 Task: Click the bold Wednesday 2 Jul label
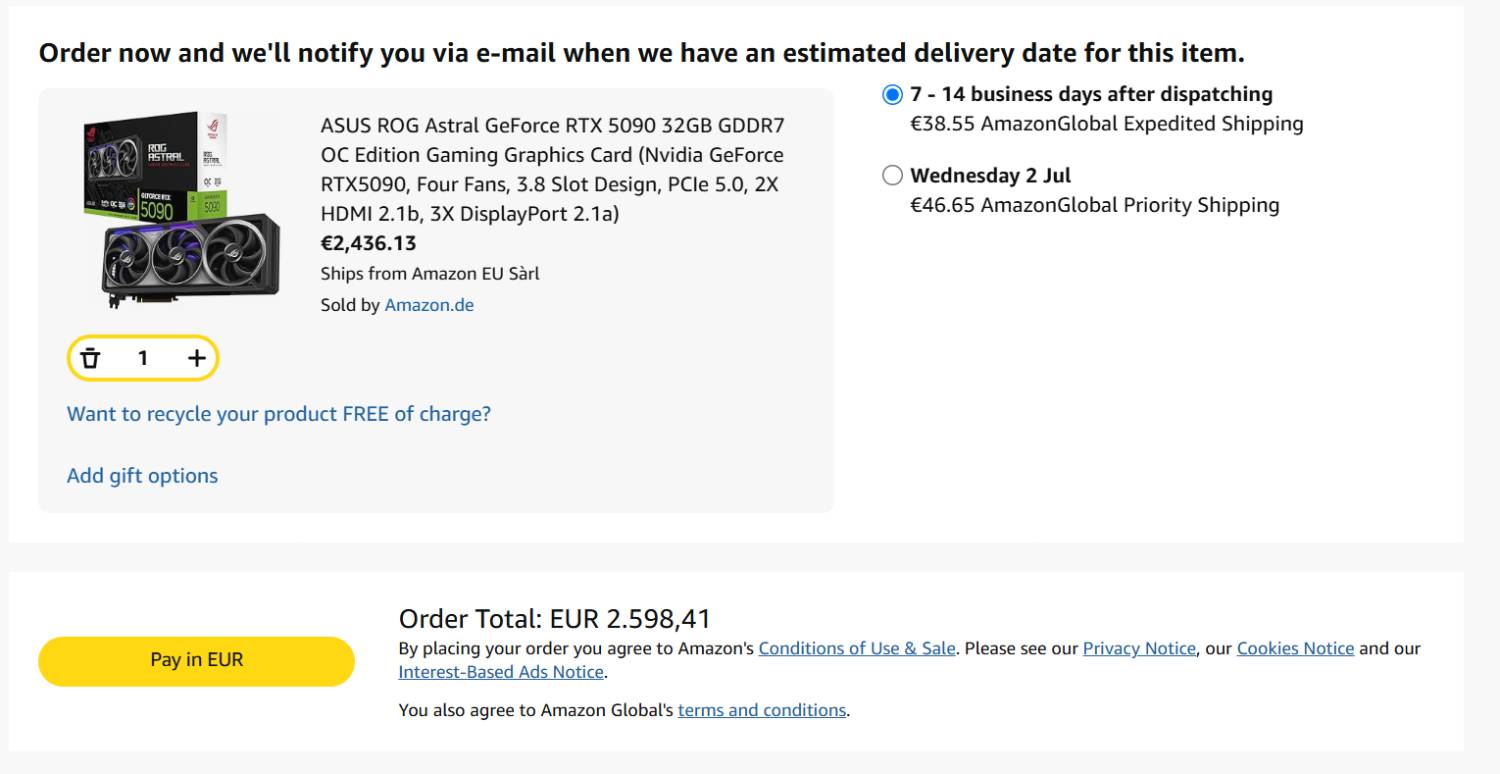pyautogui.click(x=990, y=176)
